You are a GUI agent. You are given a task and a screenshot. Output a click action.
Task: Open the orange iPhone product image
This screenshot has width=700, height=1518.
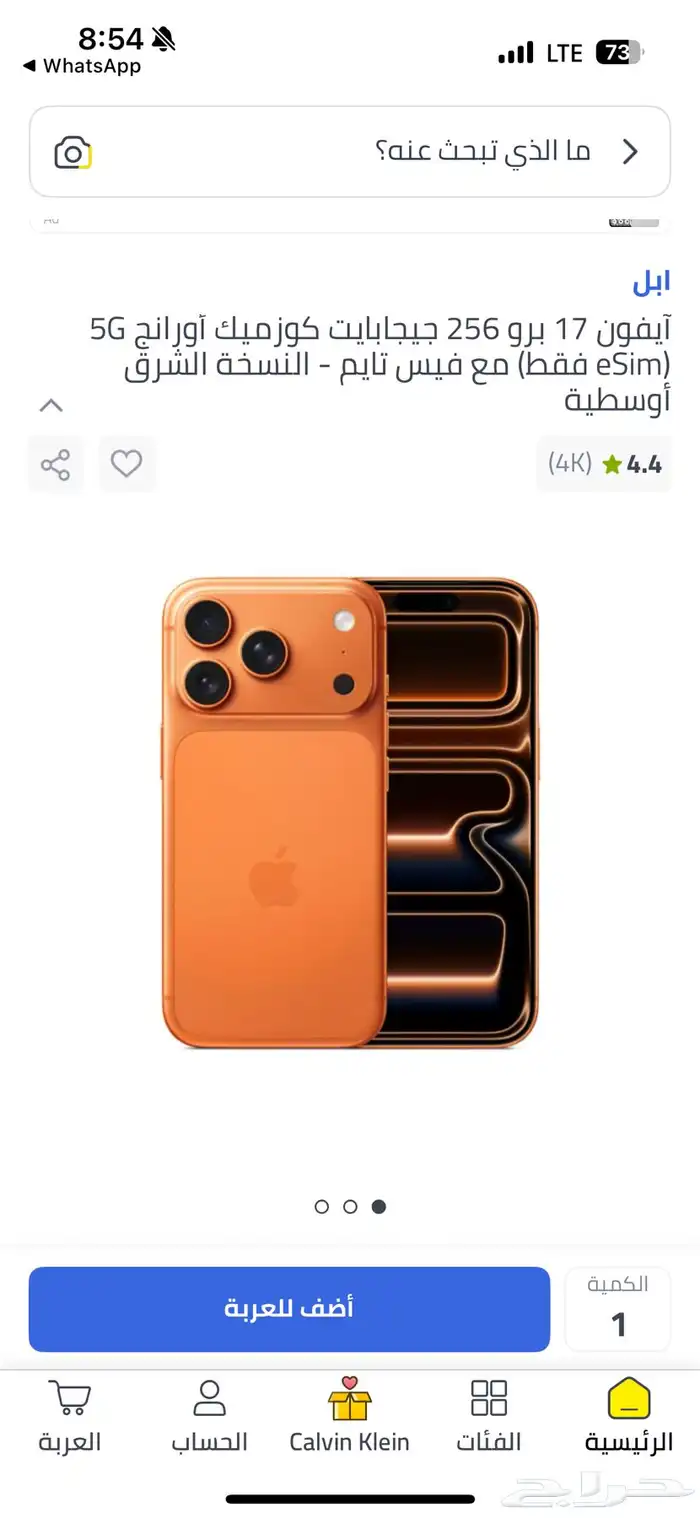350,812
